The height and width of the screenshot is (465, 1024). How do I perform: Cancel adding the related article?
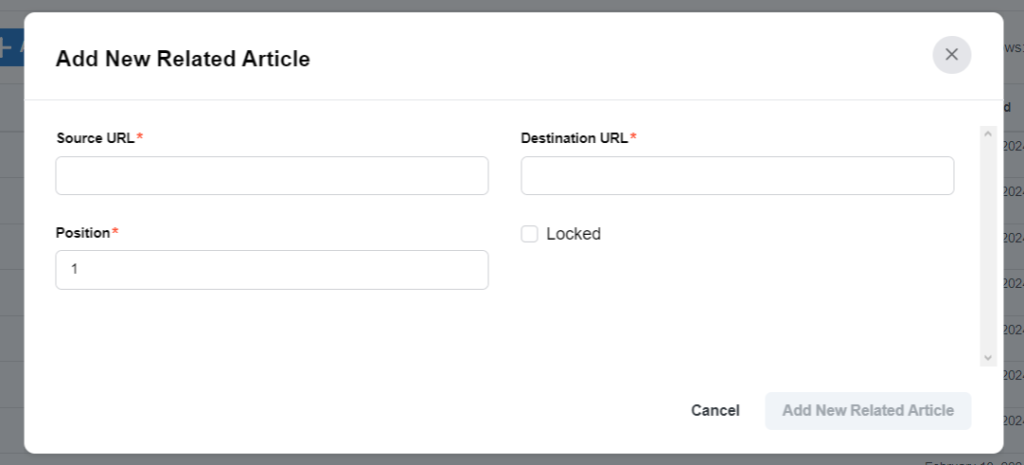(x=715, y=411)
